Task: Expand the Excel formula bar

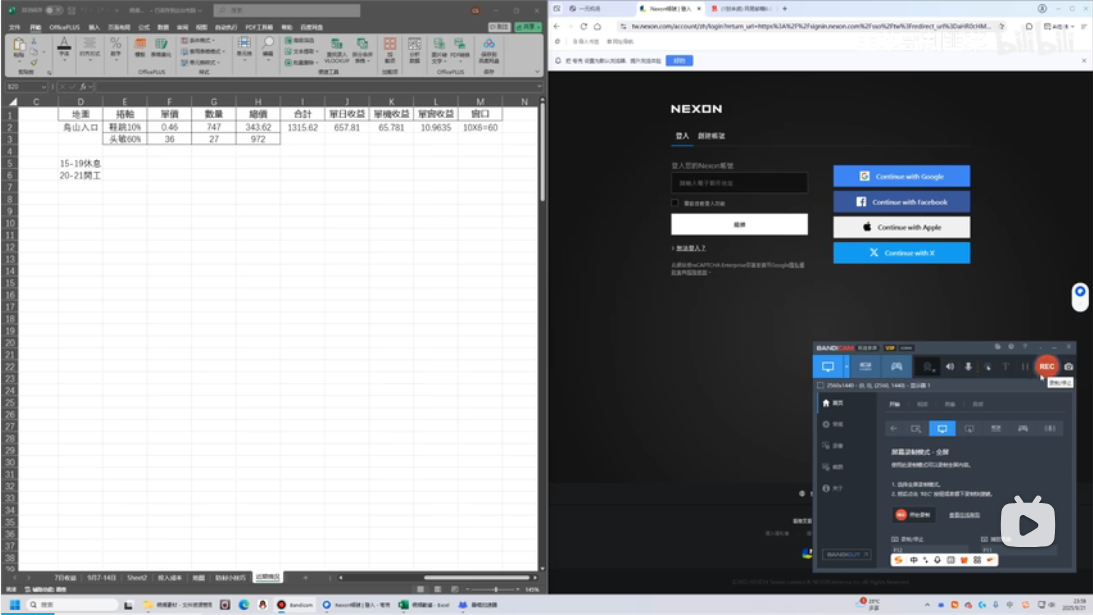Action: pyautogui.click(x=539, y=87)
